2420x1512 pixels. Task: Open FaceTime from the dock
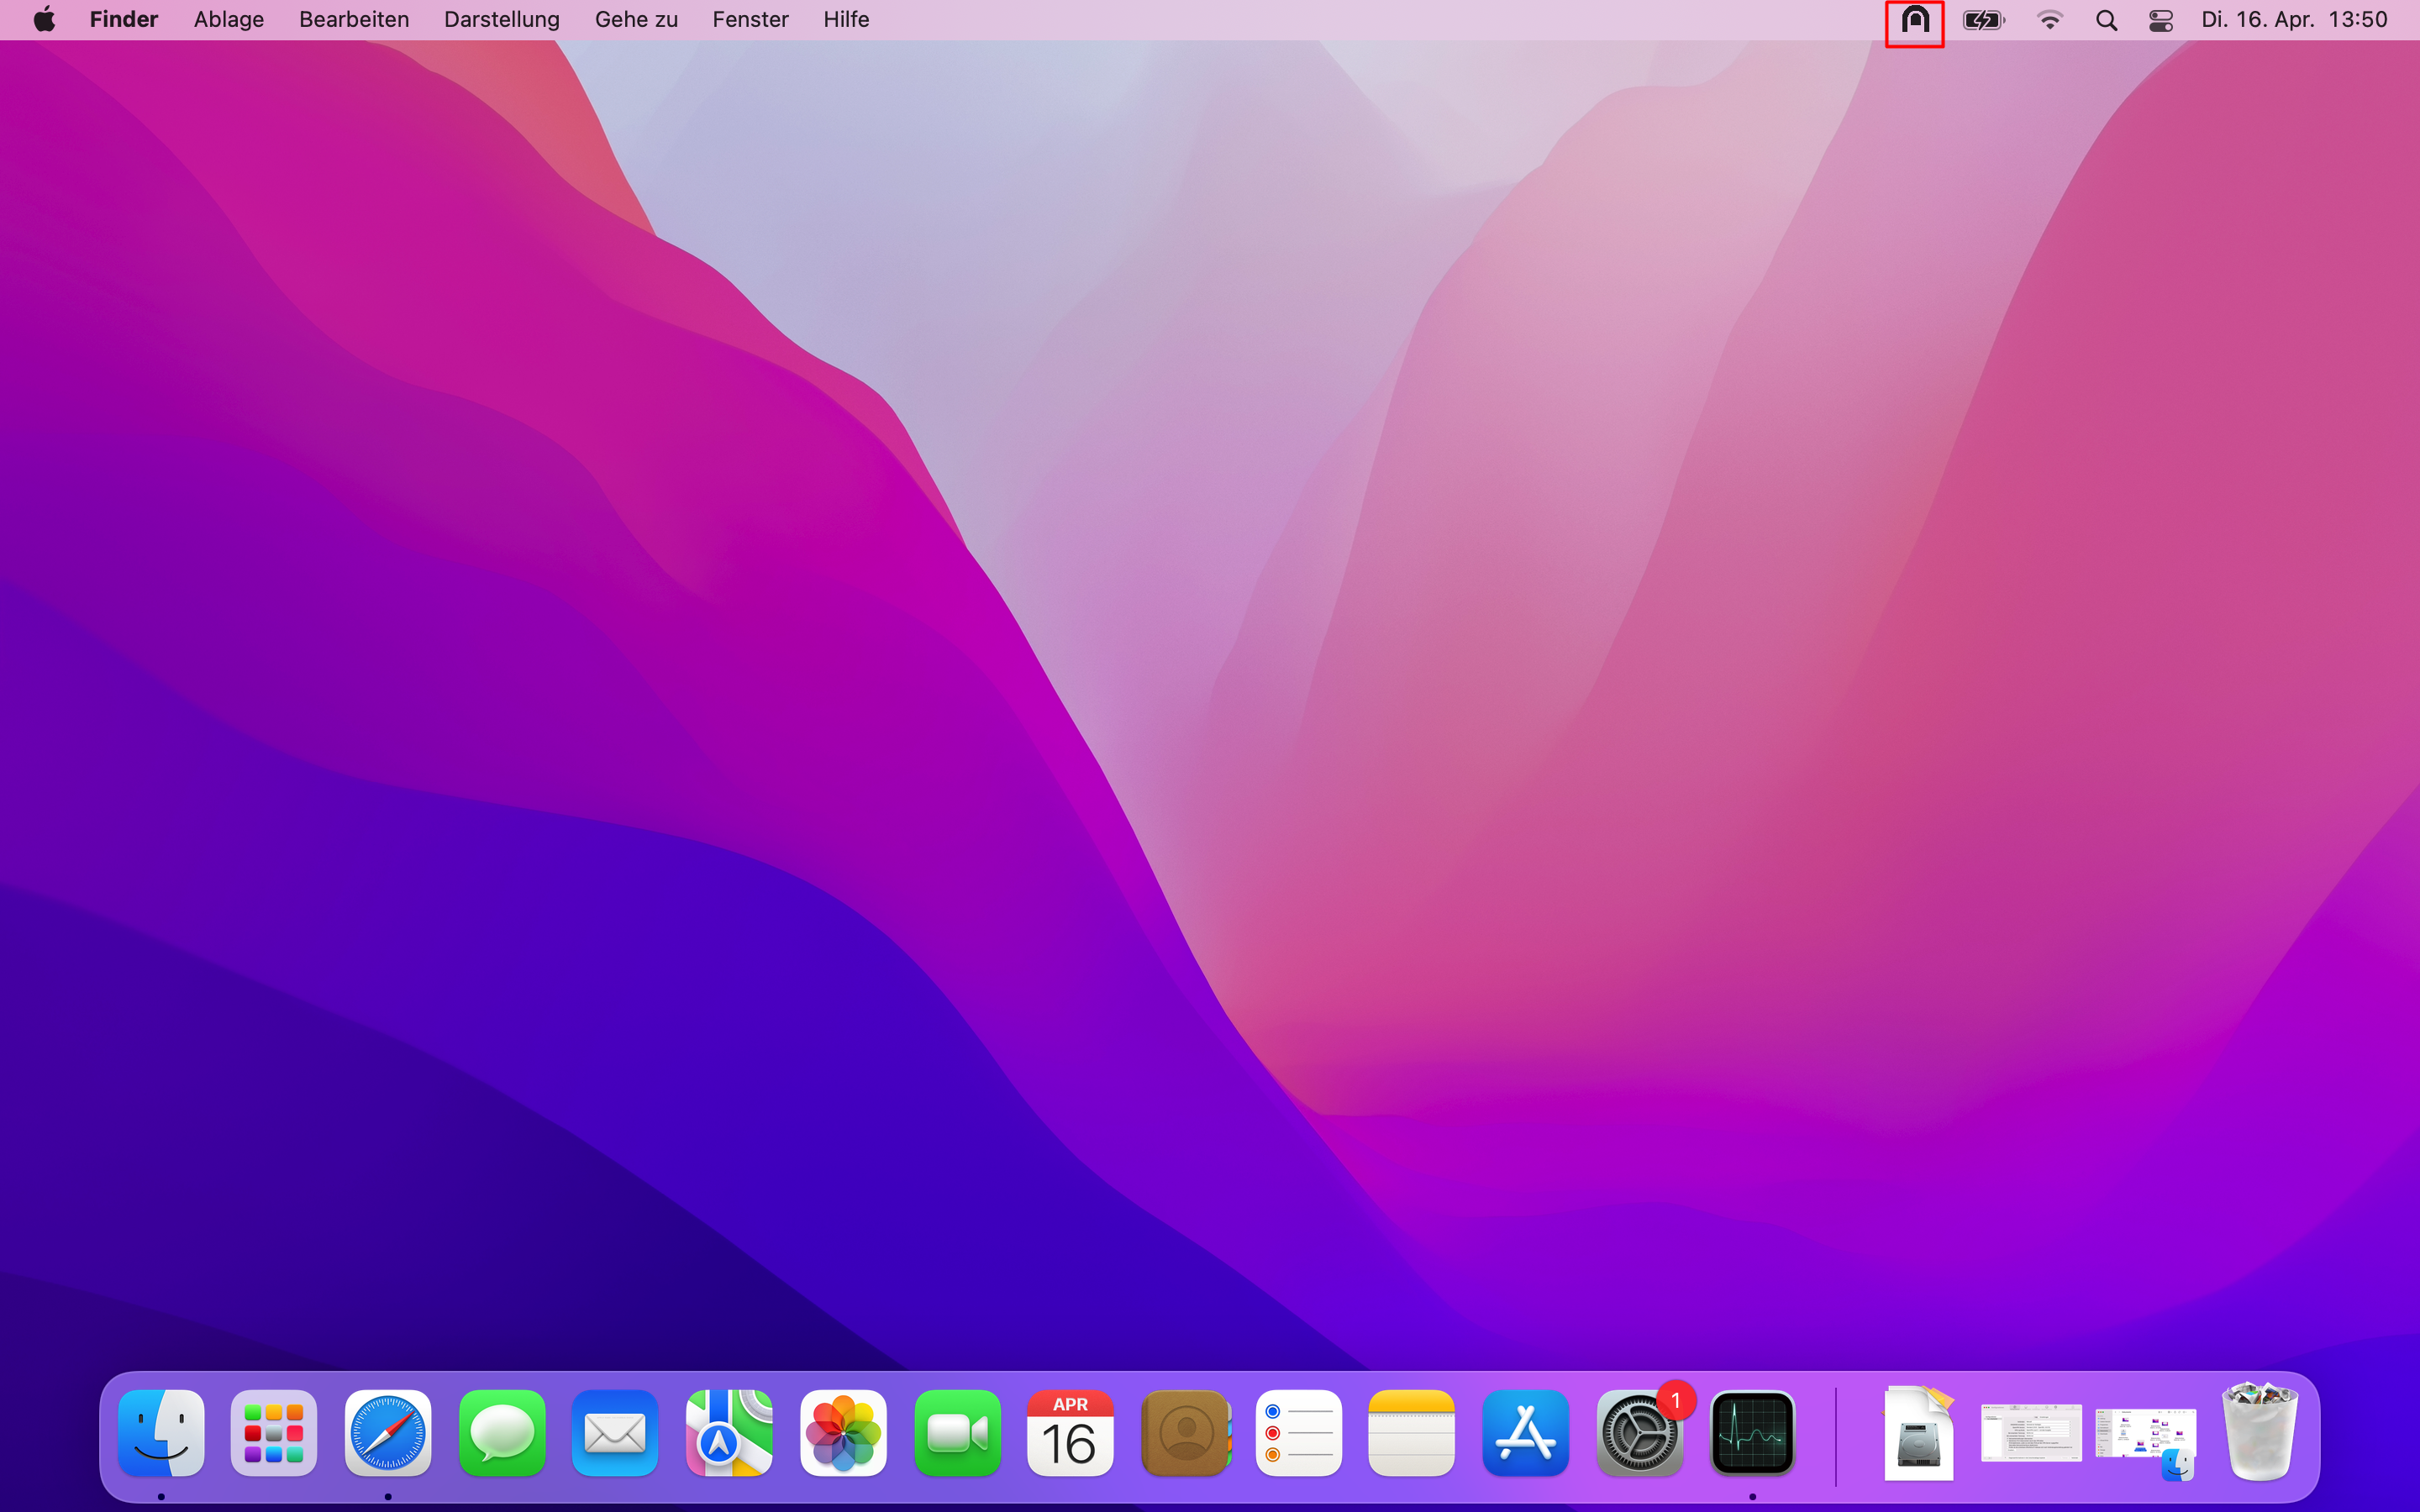(x=957, y=1433)
